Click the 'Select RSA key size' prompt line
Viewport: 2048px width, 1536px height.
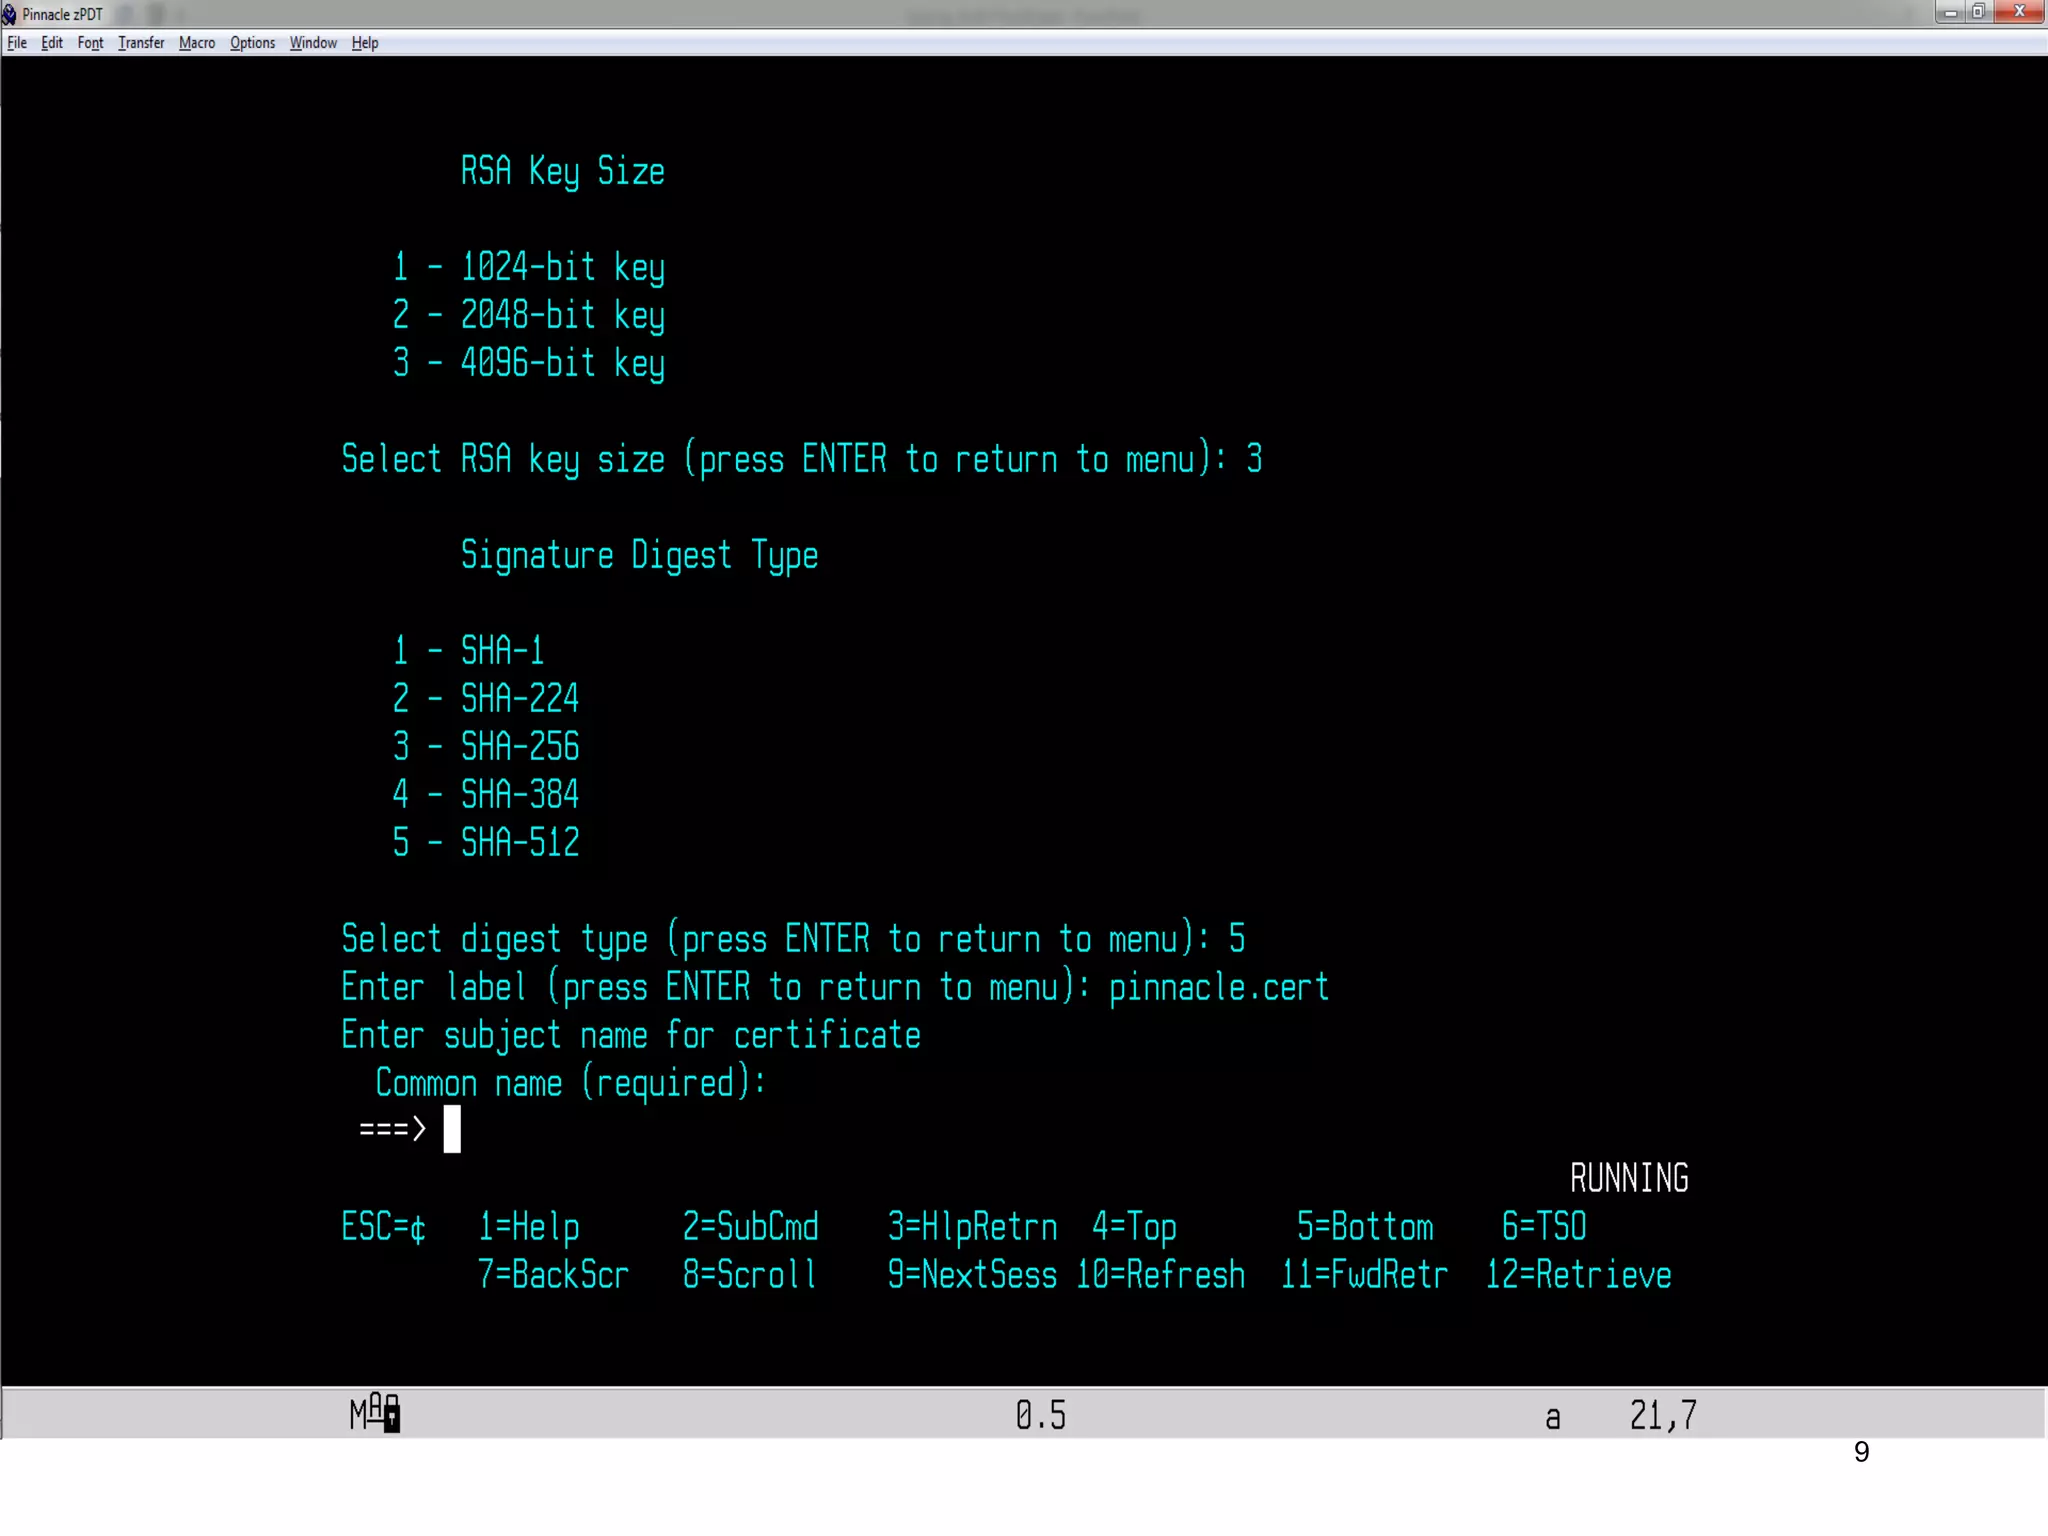click(801, 460)
